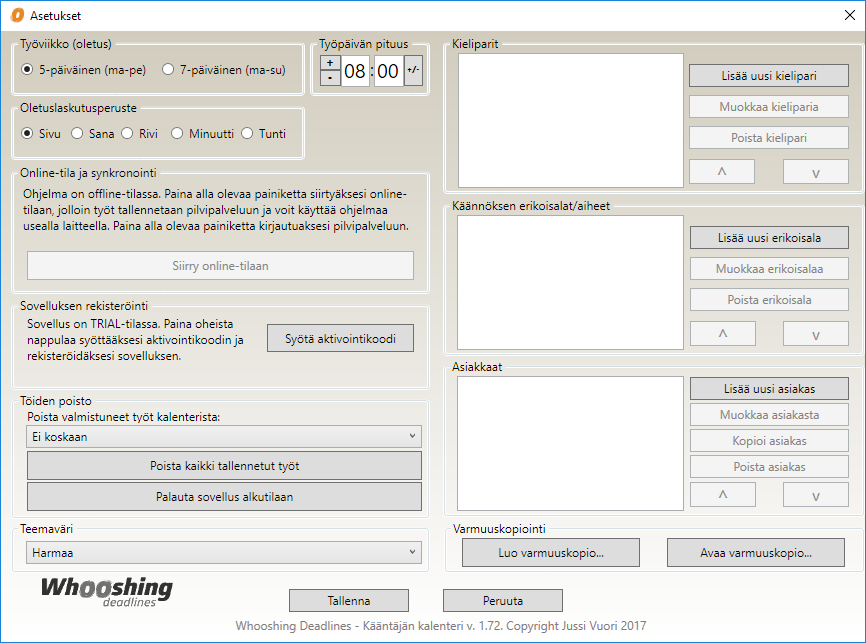866x643 pixels.
Task: Choose Sana as default billing basis
Action: coord(77,133)
